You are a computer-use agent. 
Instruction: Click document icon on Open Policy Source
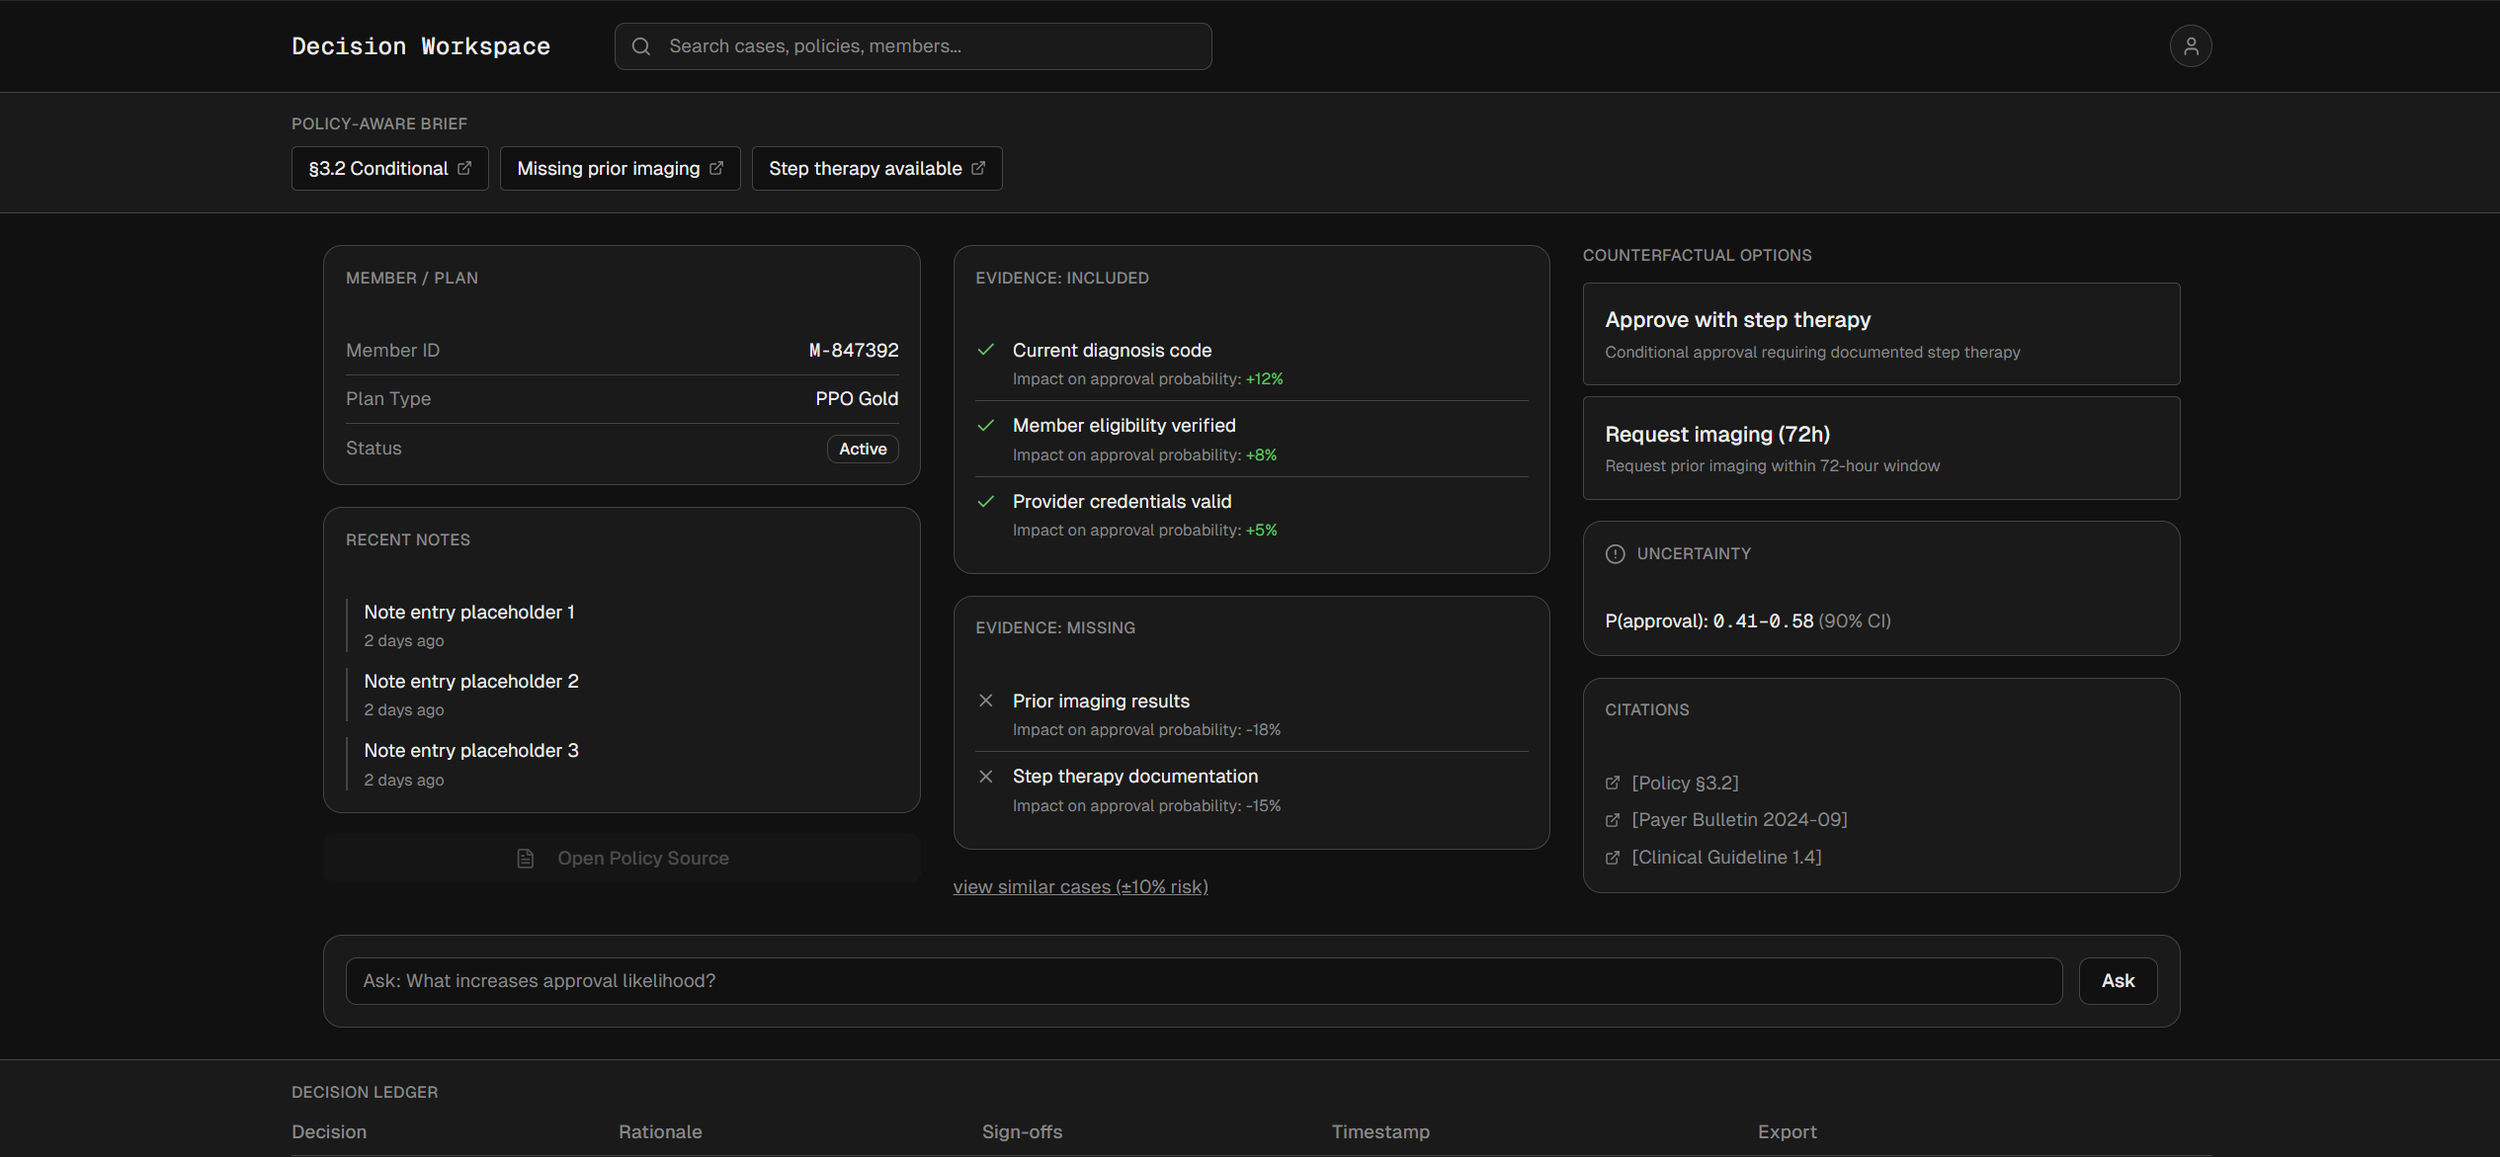[525, 859]
